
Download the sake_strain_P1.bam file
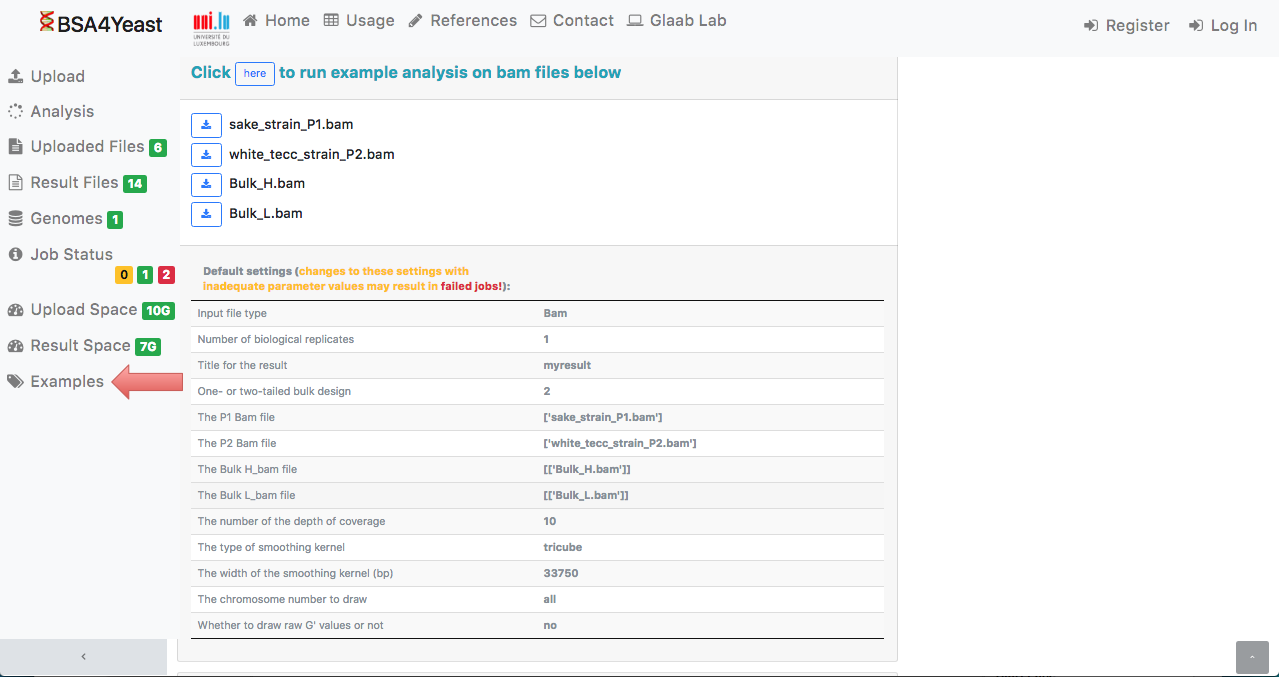click(206, 125)
